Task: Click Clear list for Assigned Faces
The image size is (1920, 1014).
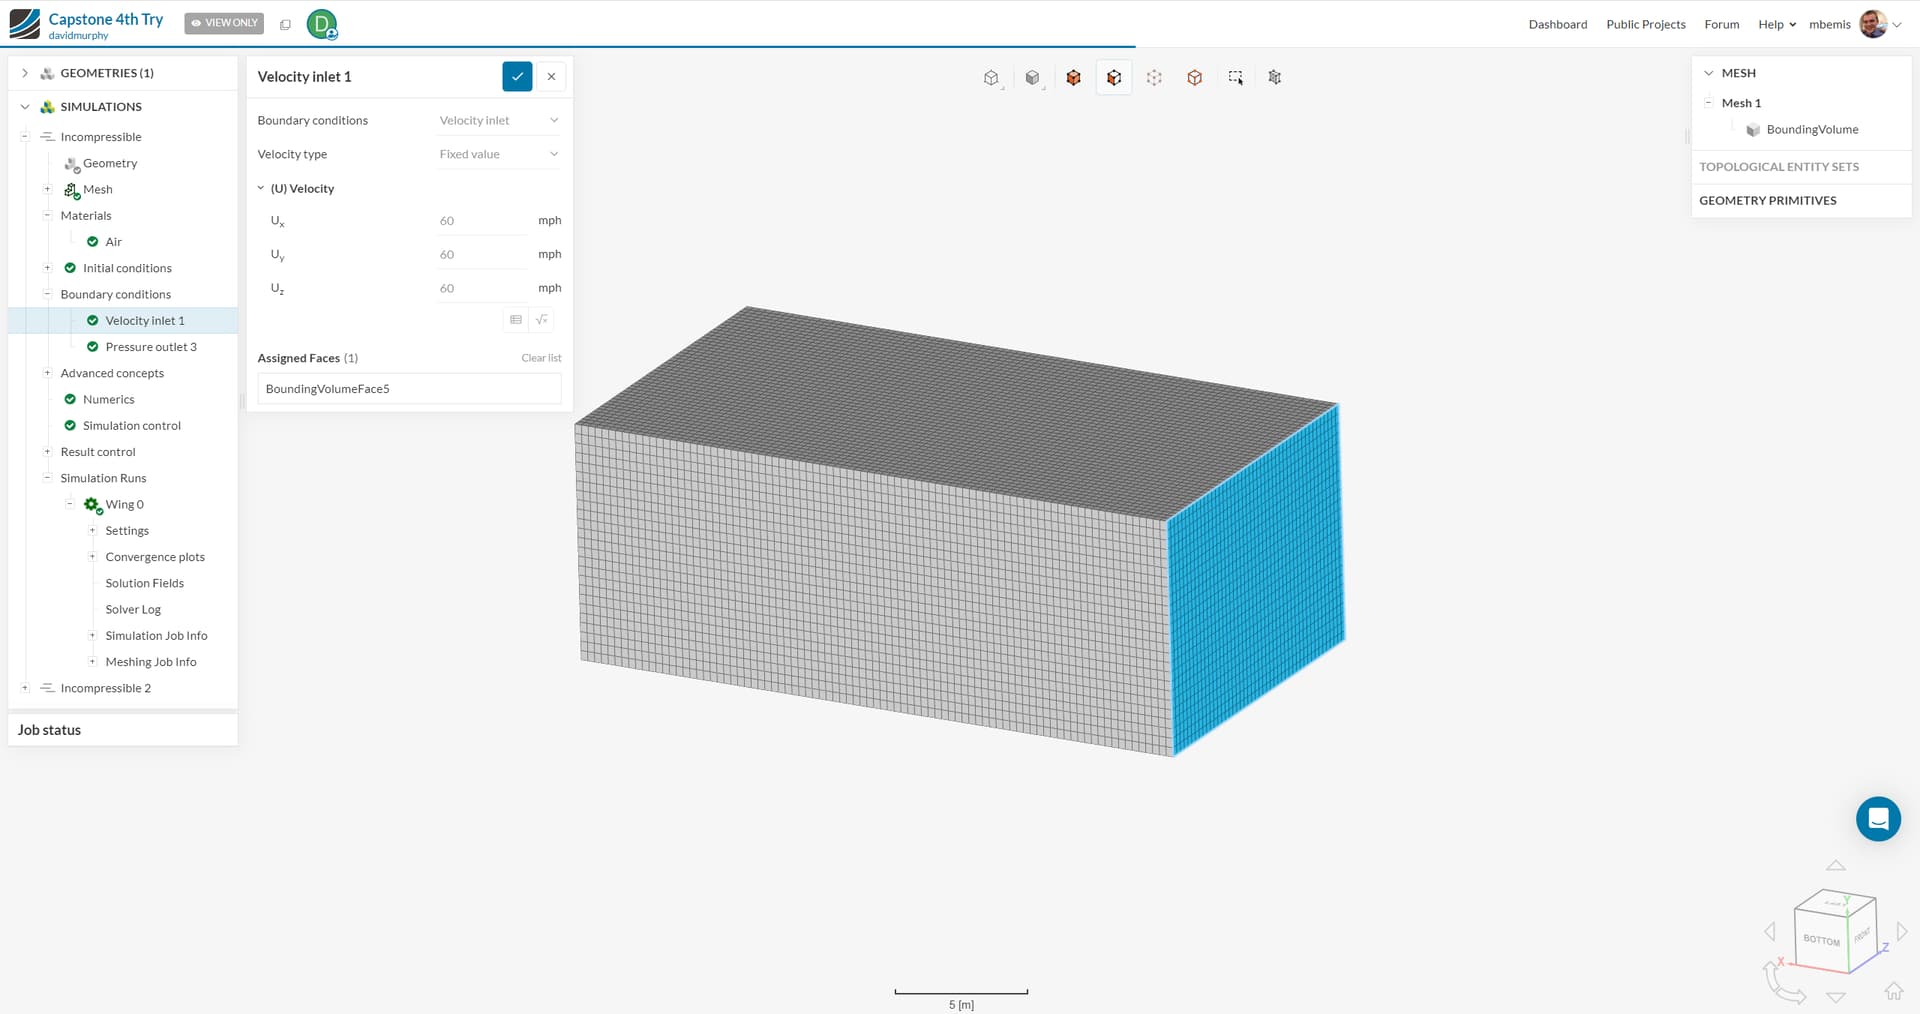Action: [541, 357]
